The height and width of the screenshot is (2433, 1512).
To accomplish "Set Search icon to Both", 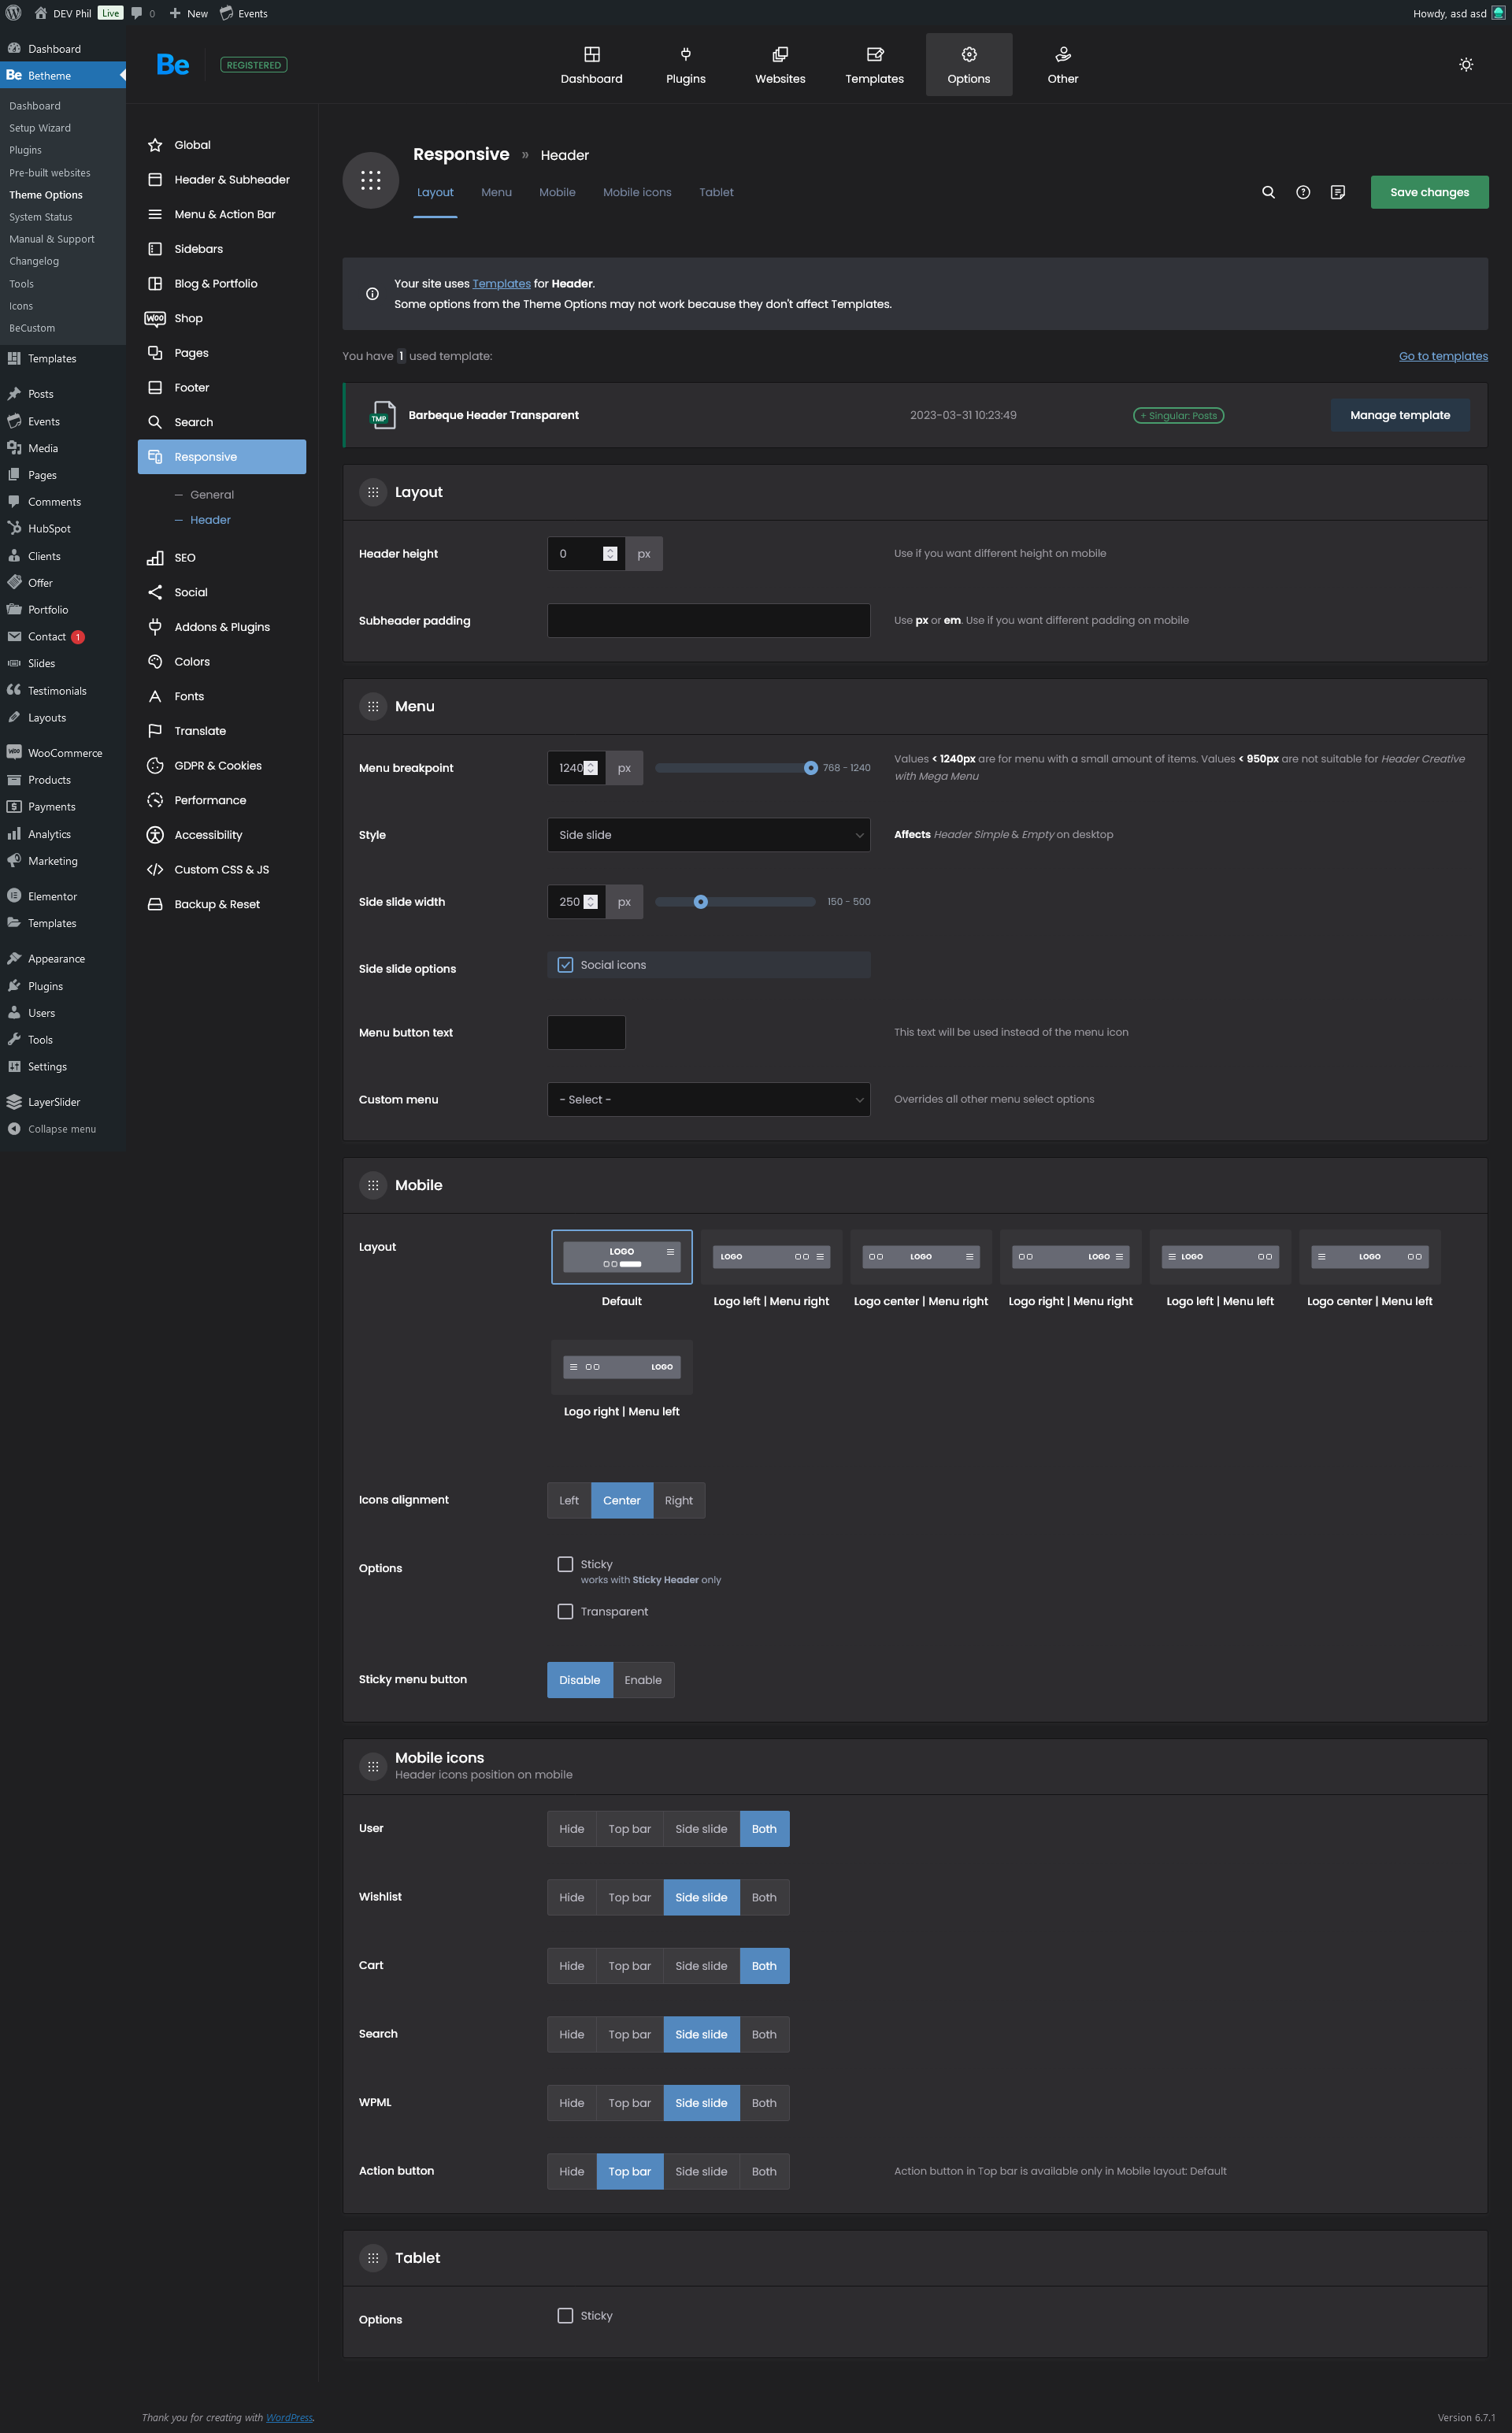I will [x=764, y=2034].
